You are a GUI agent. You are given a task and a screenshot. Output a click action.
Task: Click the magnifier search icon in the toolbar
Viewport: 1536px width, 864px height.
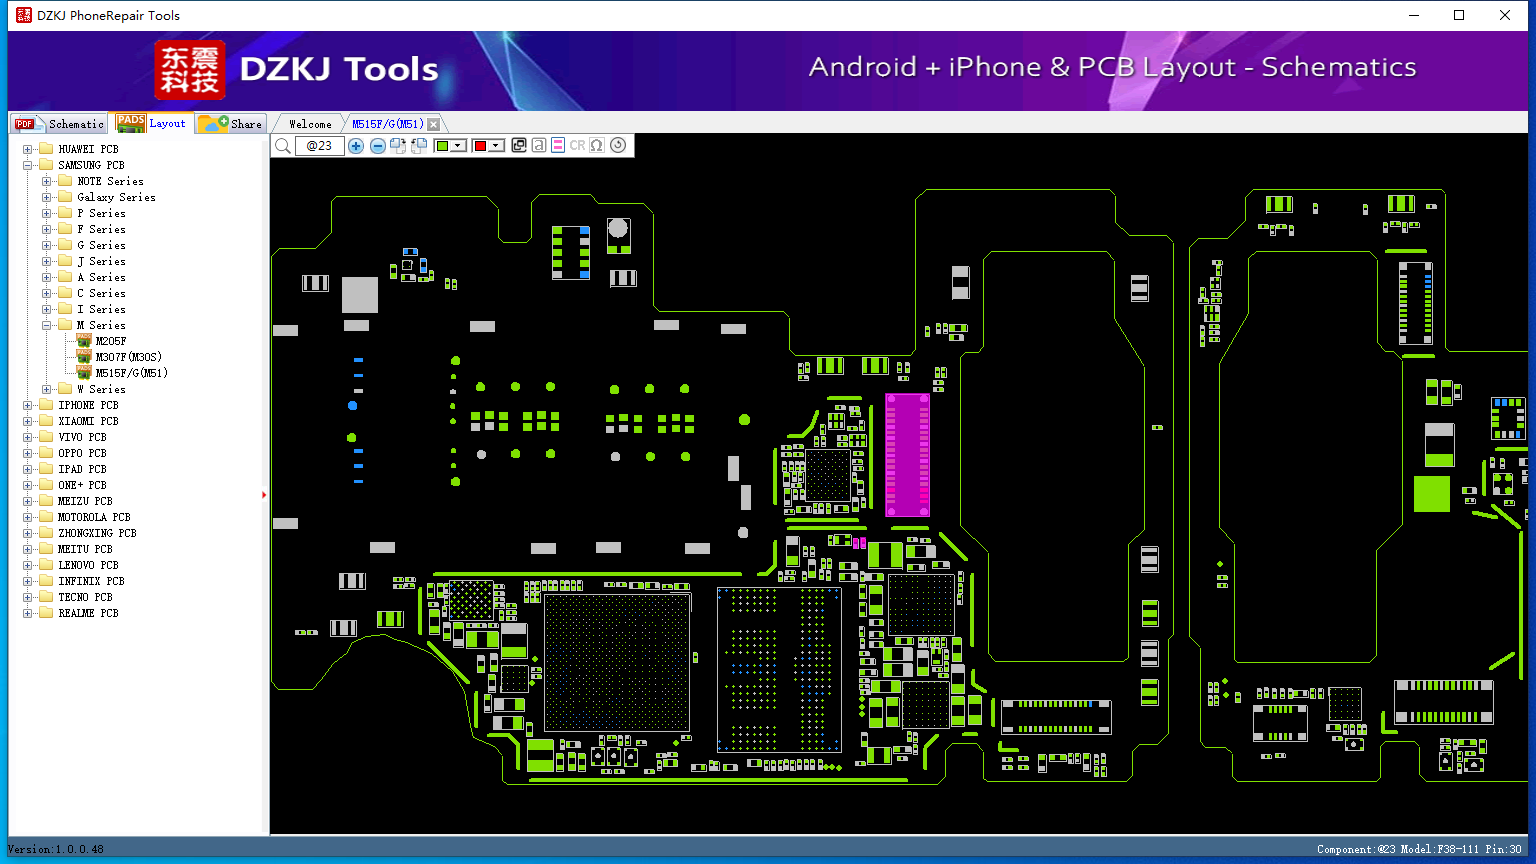(x=283, y=146)
